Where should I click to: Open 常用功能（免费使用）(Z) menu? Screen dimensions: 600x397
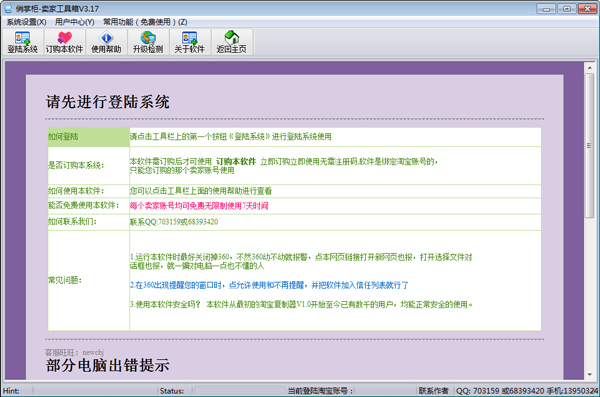click(x=145, y=22)
